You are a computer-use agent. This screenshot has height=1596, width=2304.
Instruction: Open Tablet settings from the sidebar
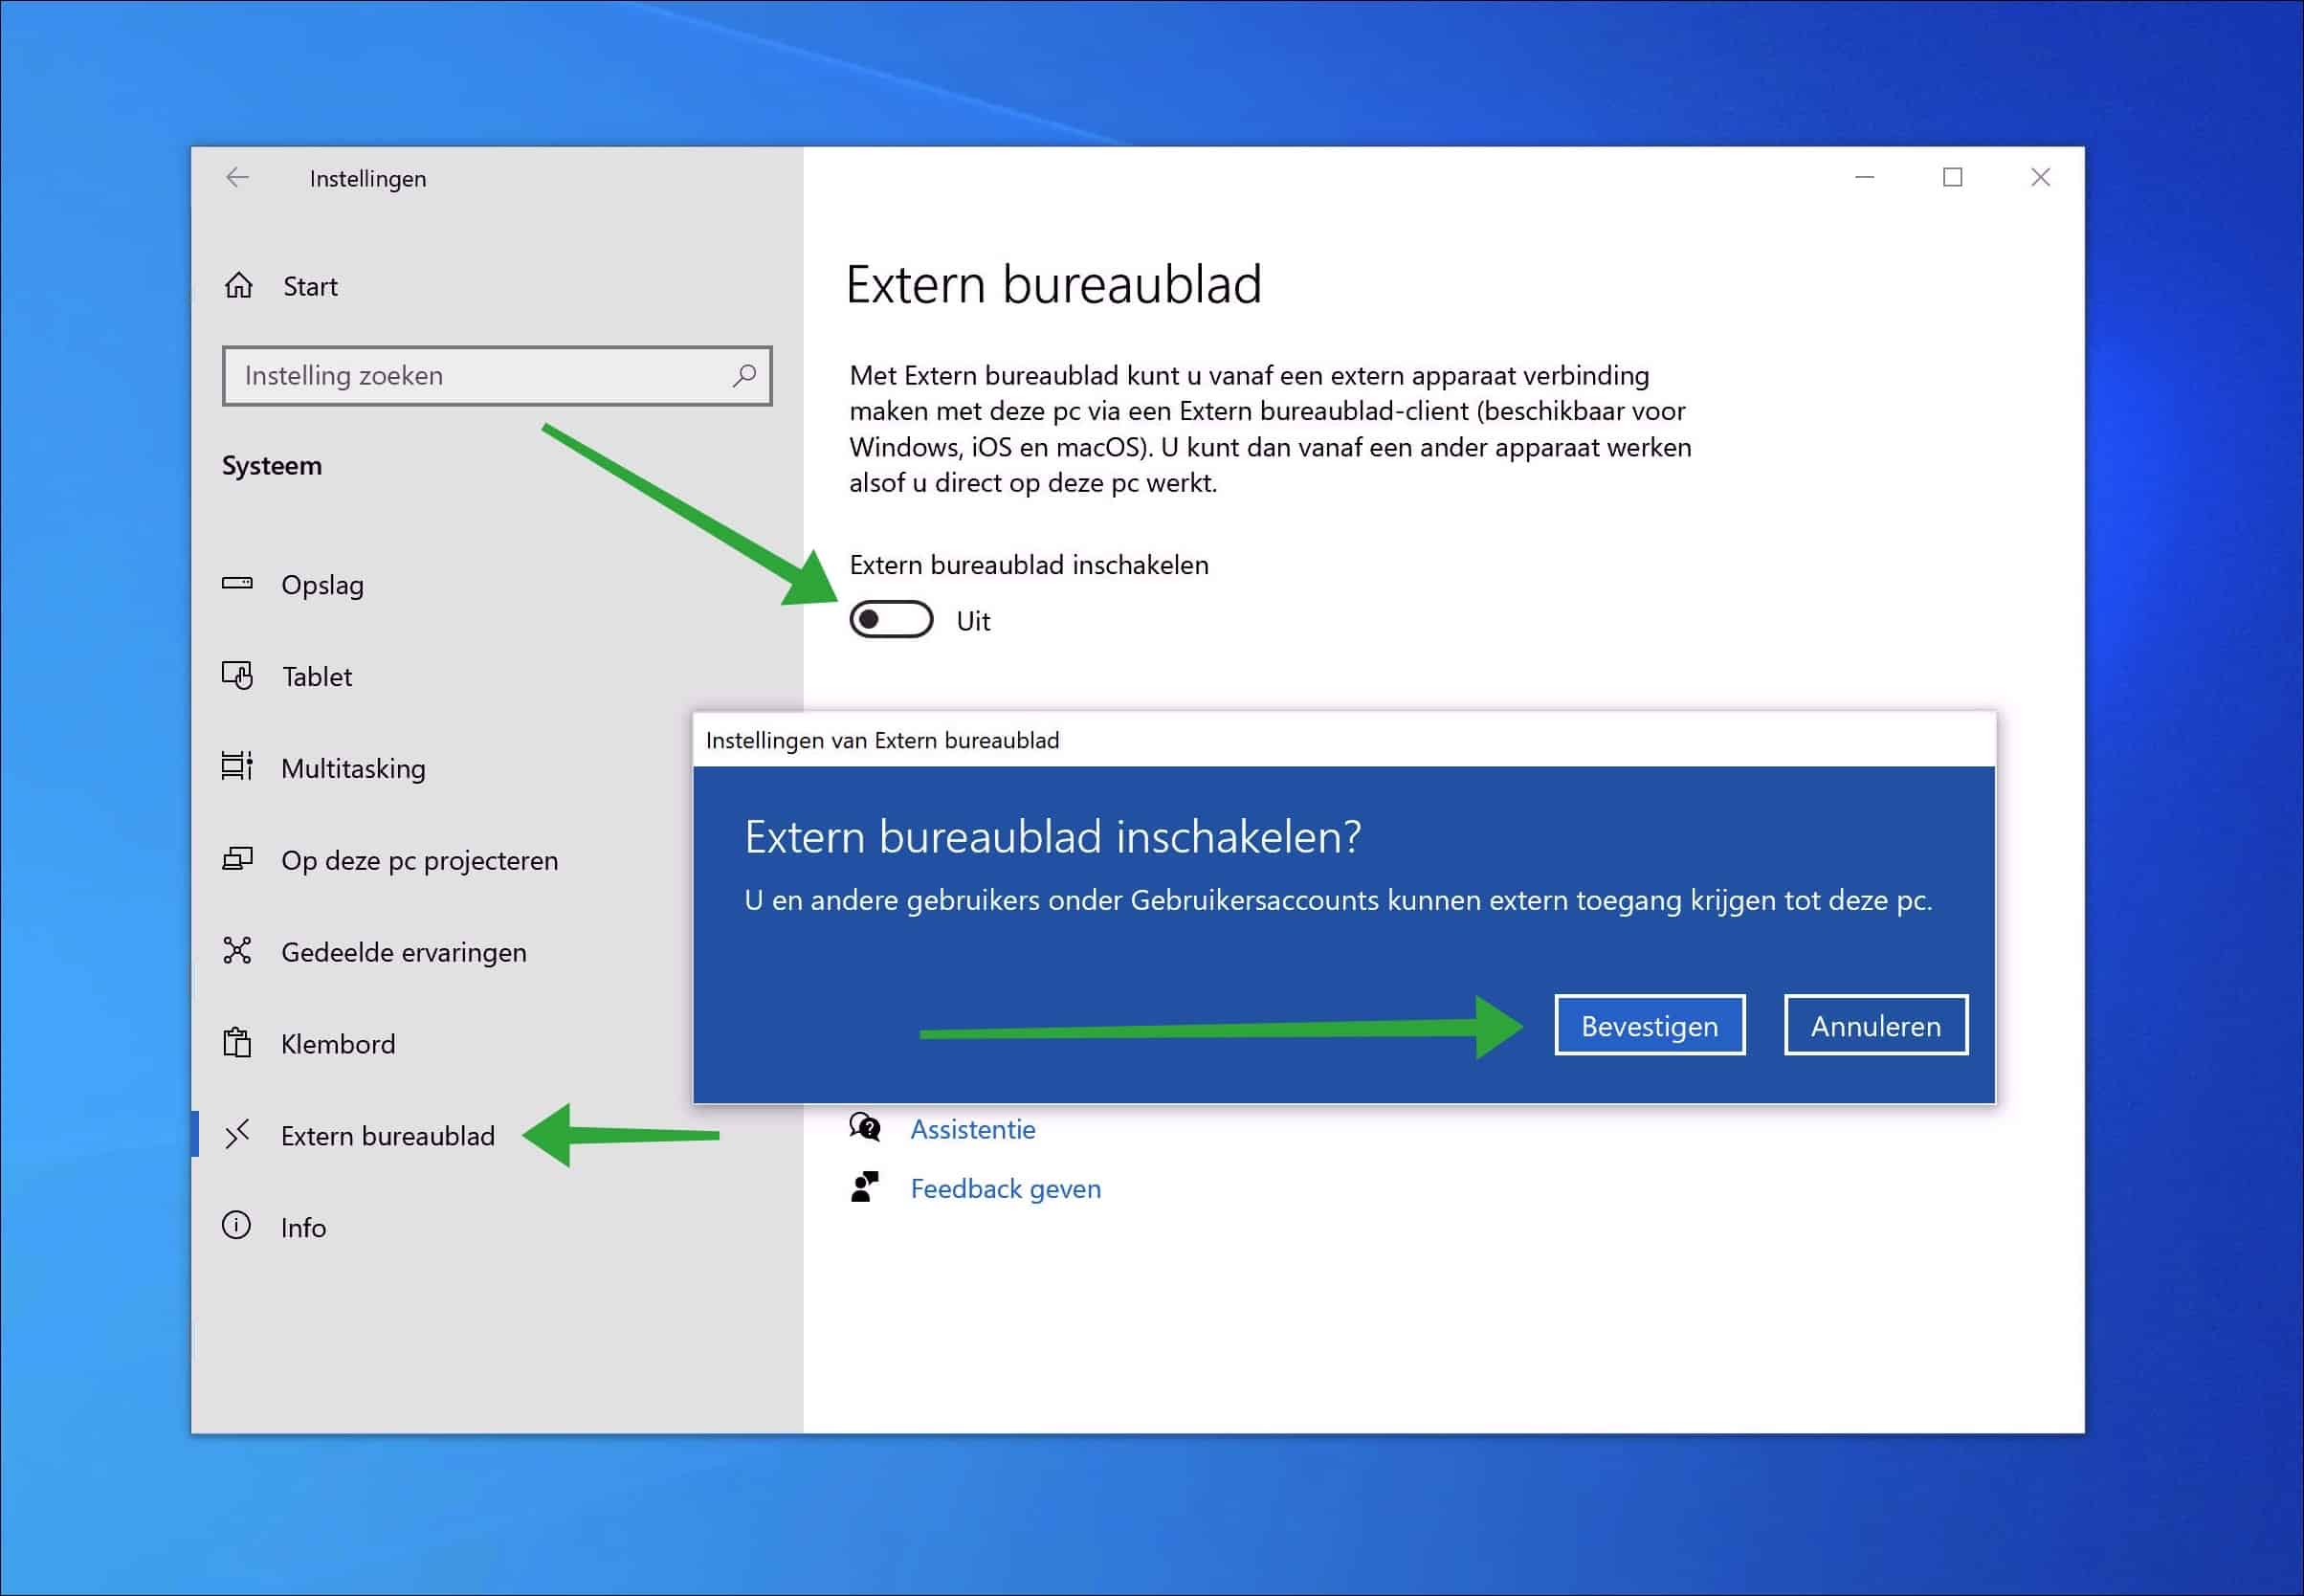pyautogui.click(x=238, y=676)
